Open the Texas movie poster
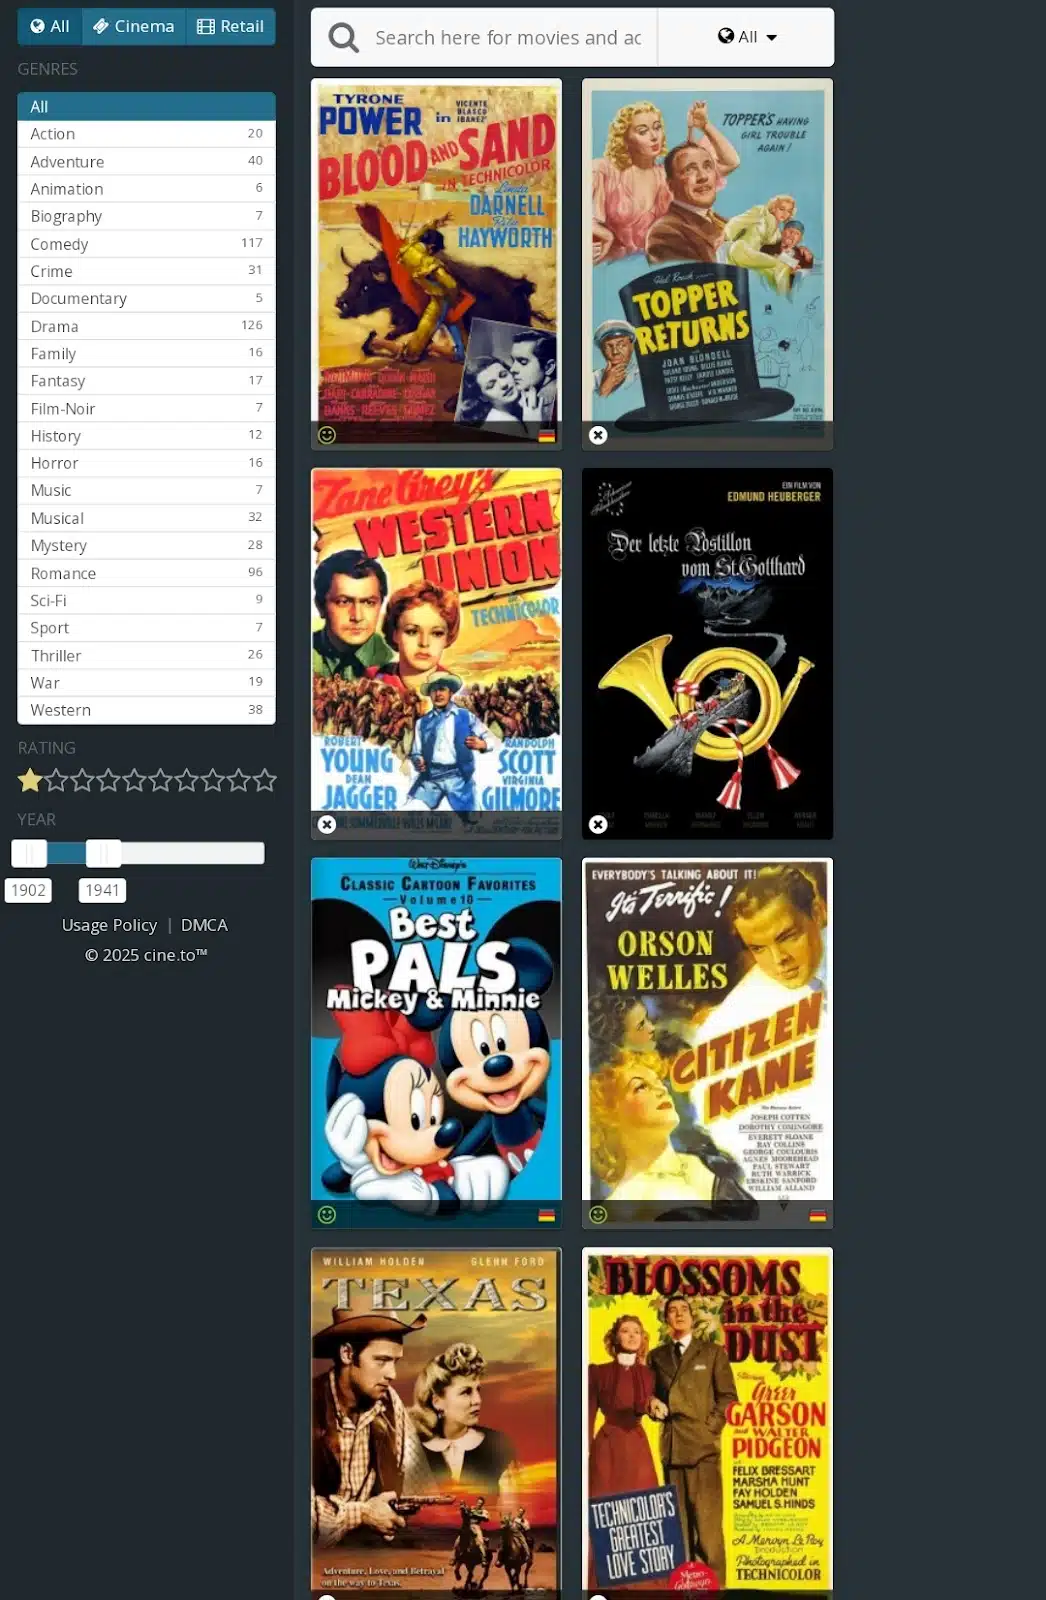Viewport: 1046px width, 1600px height. pos(436,1422)
